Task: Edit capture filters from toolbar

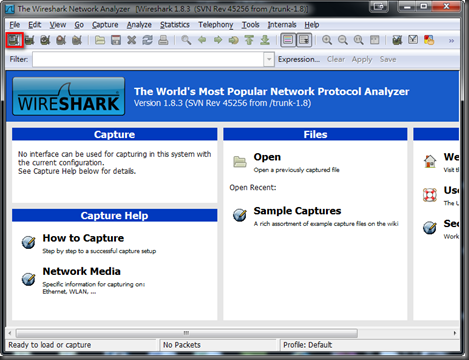Action: (x=397, y=40)
